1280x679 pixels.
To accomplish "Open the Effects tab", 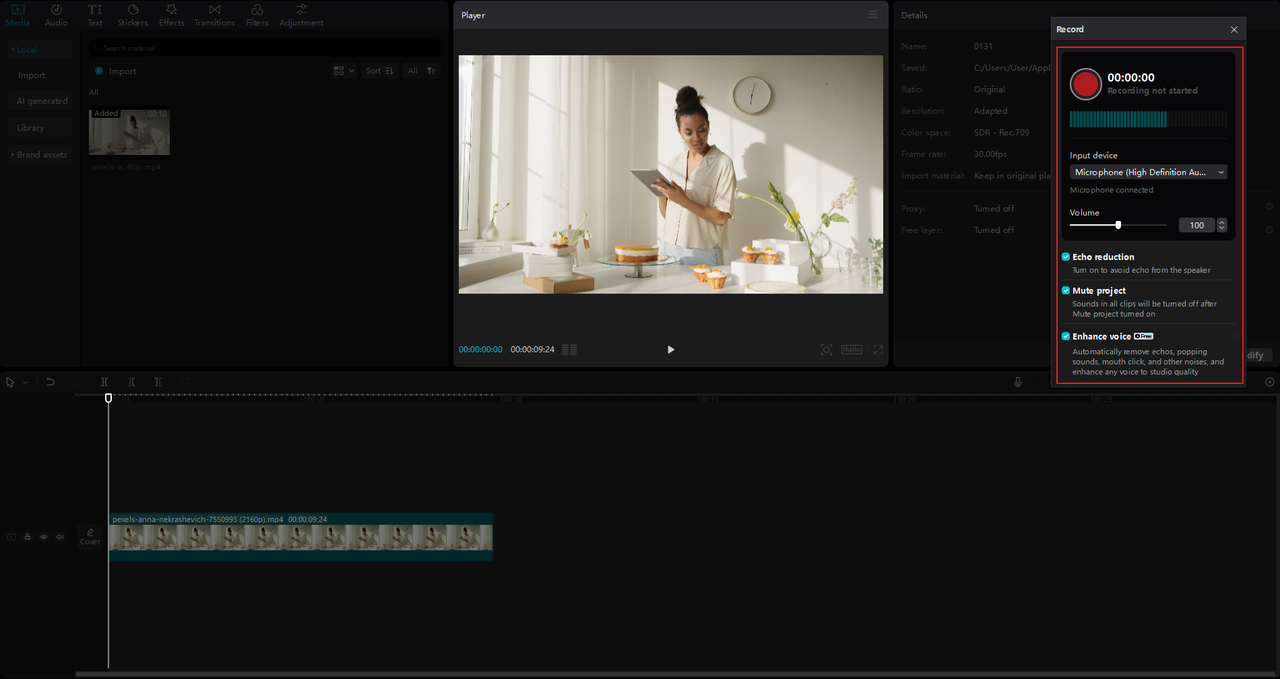I will point(171,15).
